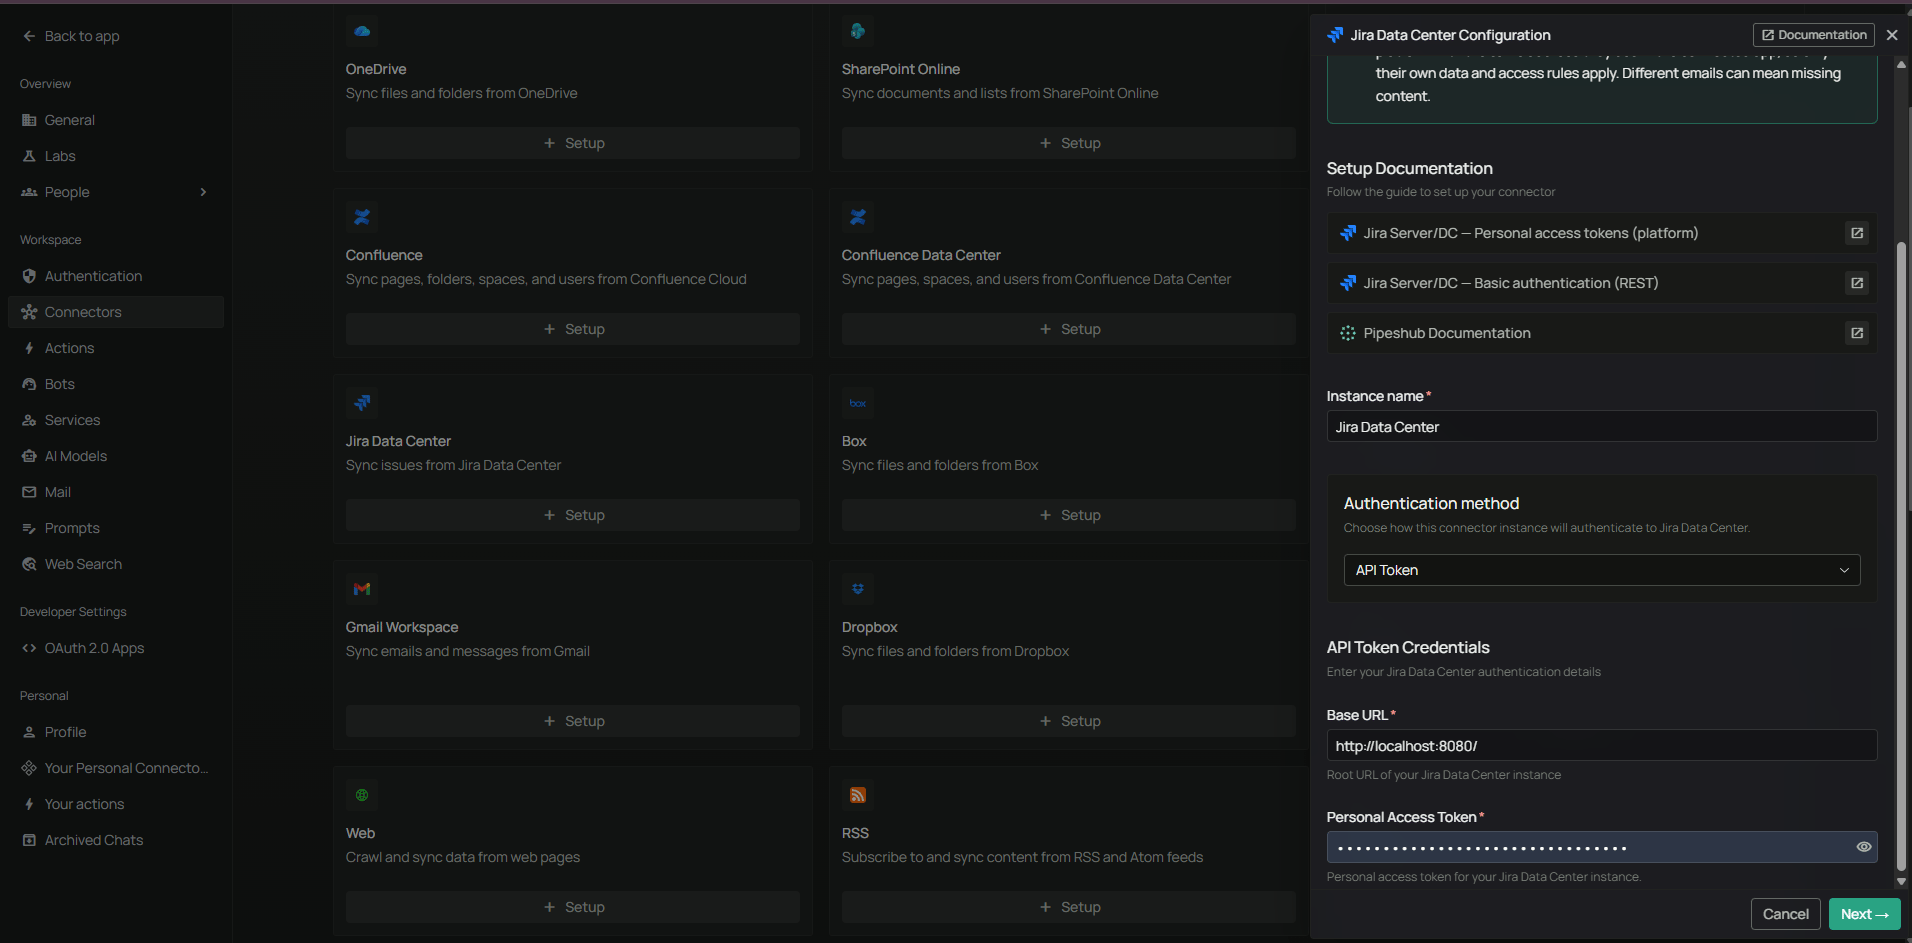This screenshot has width=1912, height=943.
Task: Click Setup under Dropbox
Action: (1069, 721)
